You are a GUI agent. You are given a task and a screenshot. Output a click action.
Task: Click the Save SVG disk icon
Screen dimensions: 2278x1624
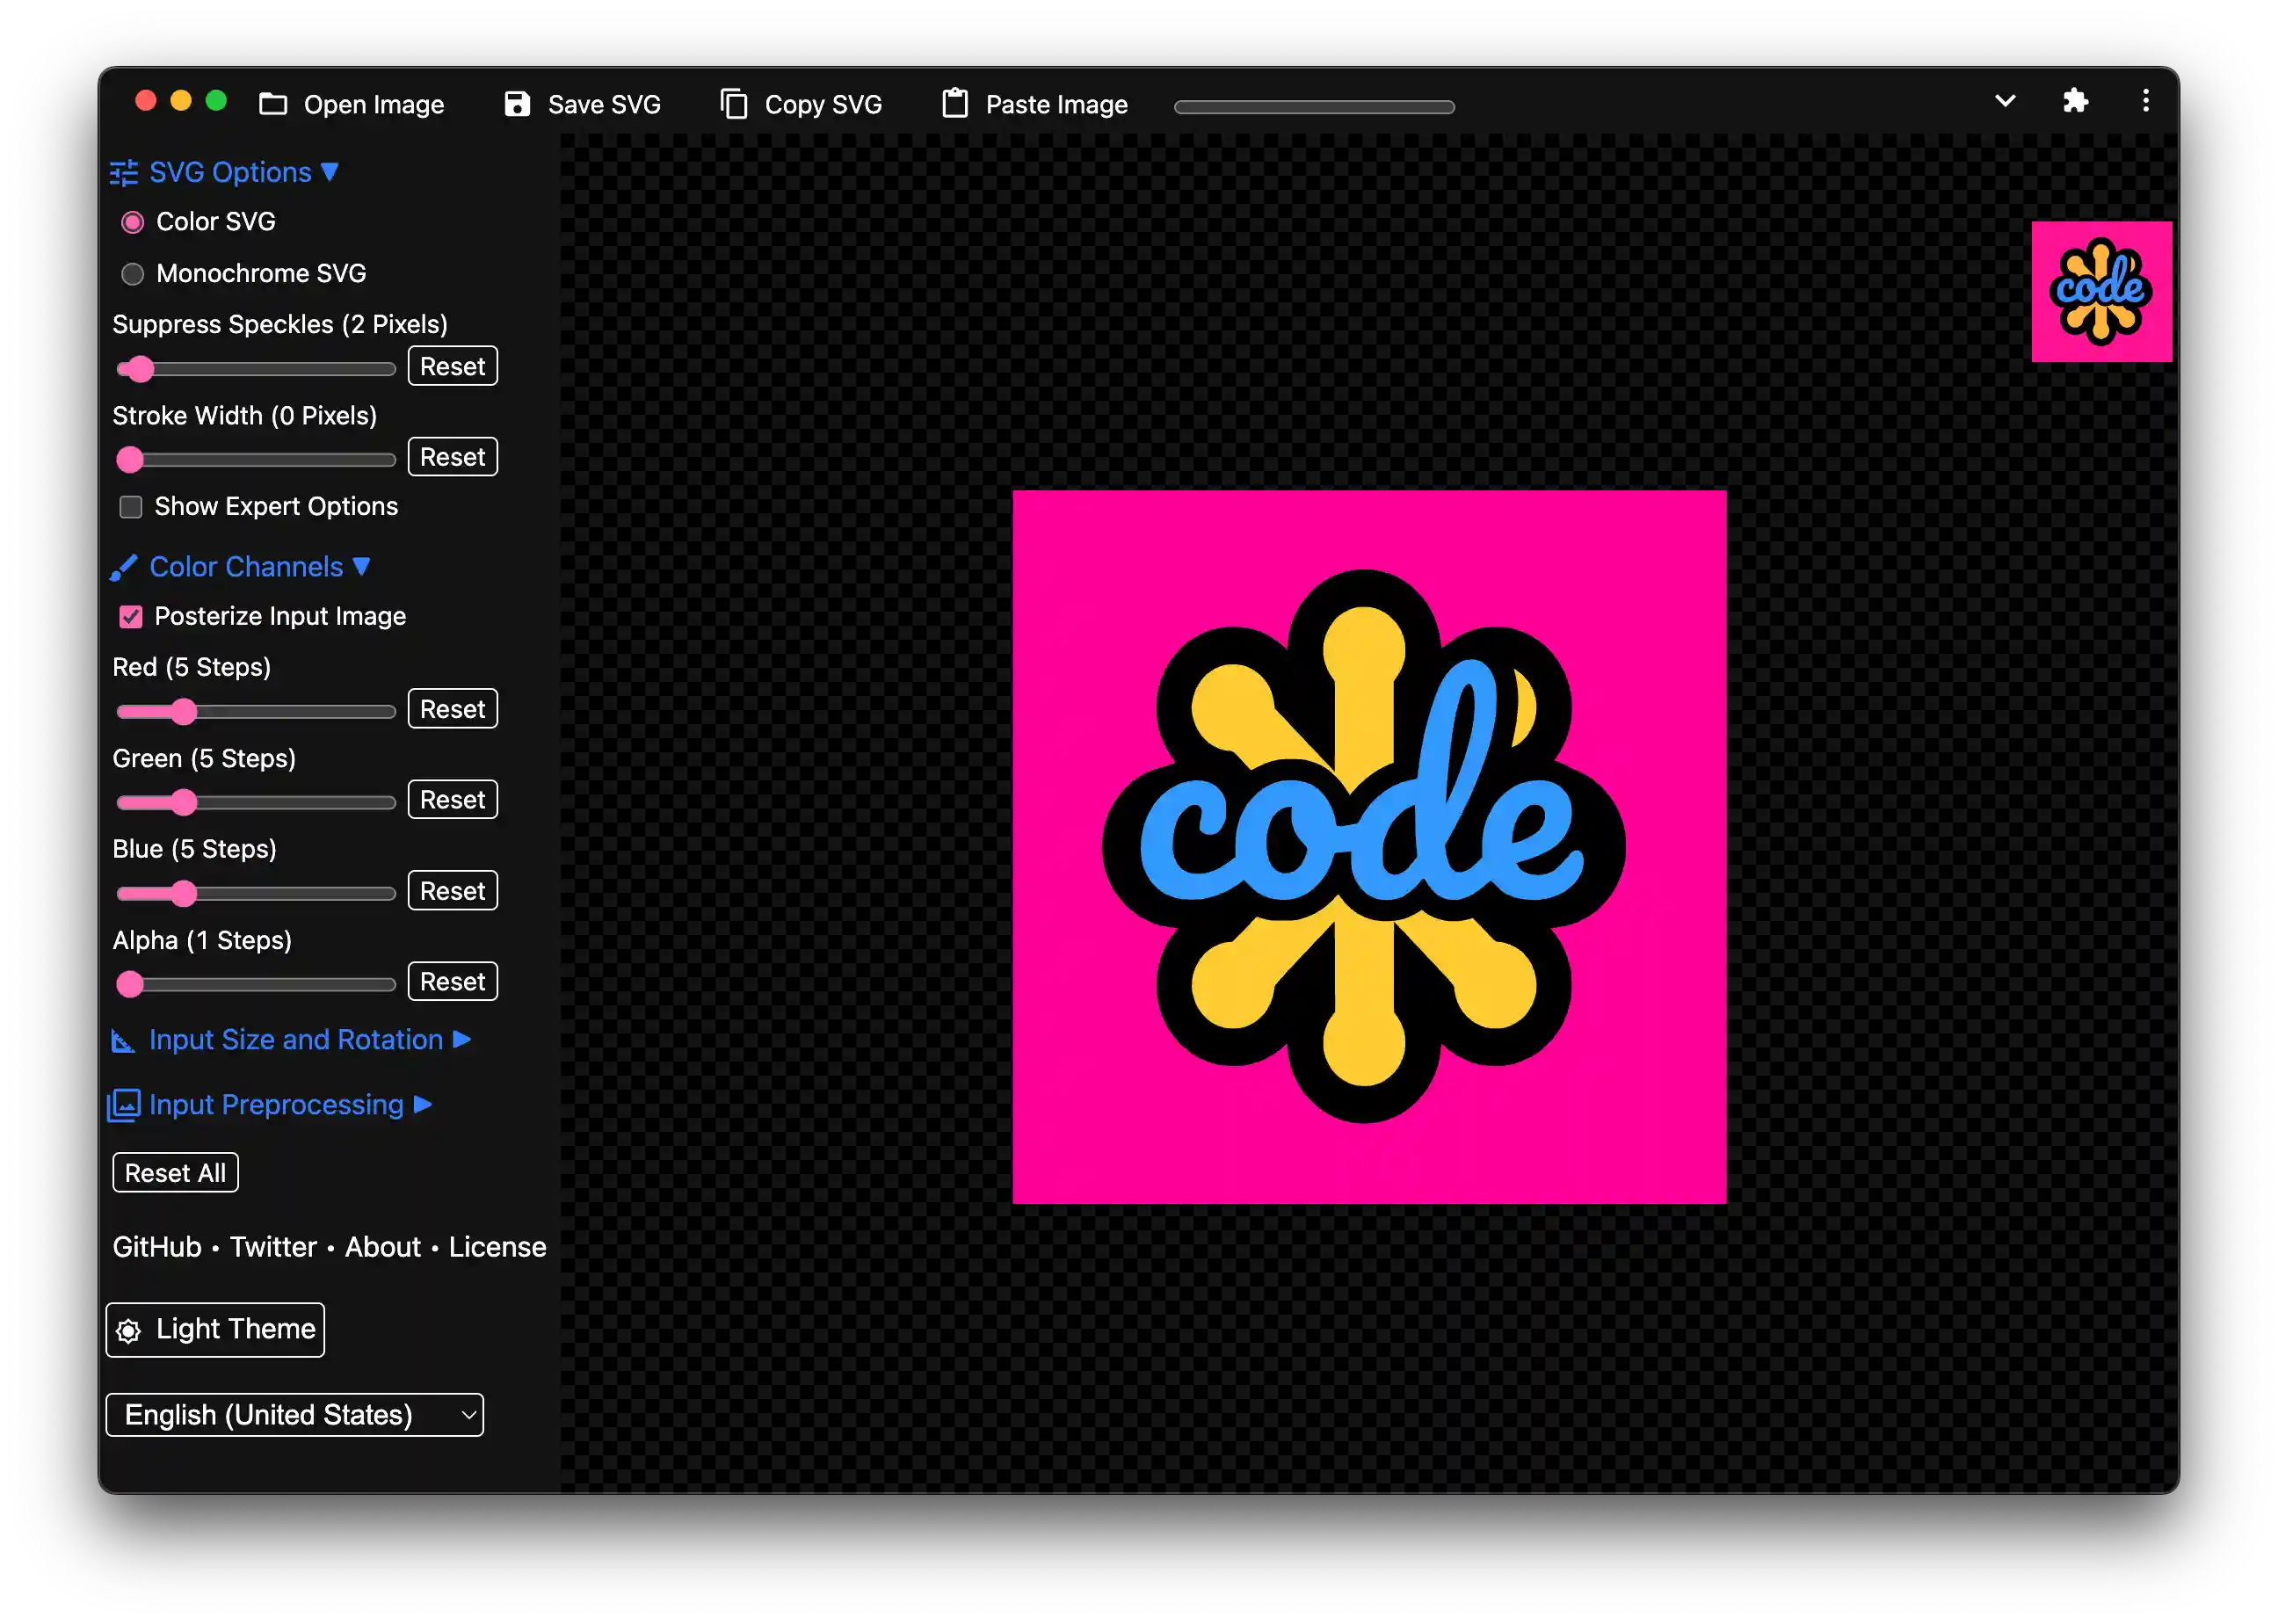click(x=516, y=103)
